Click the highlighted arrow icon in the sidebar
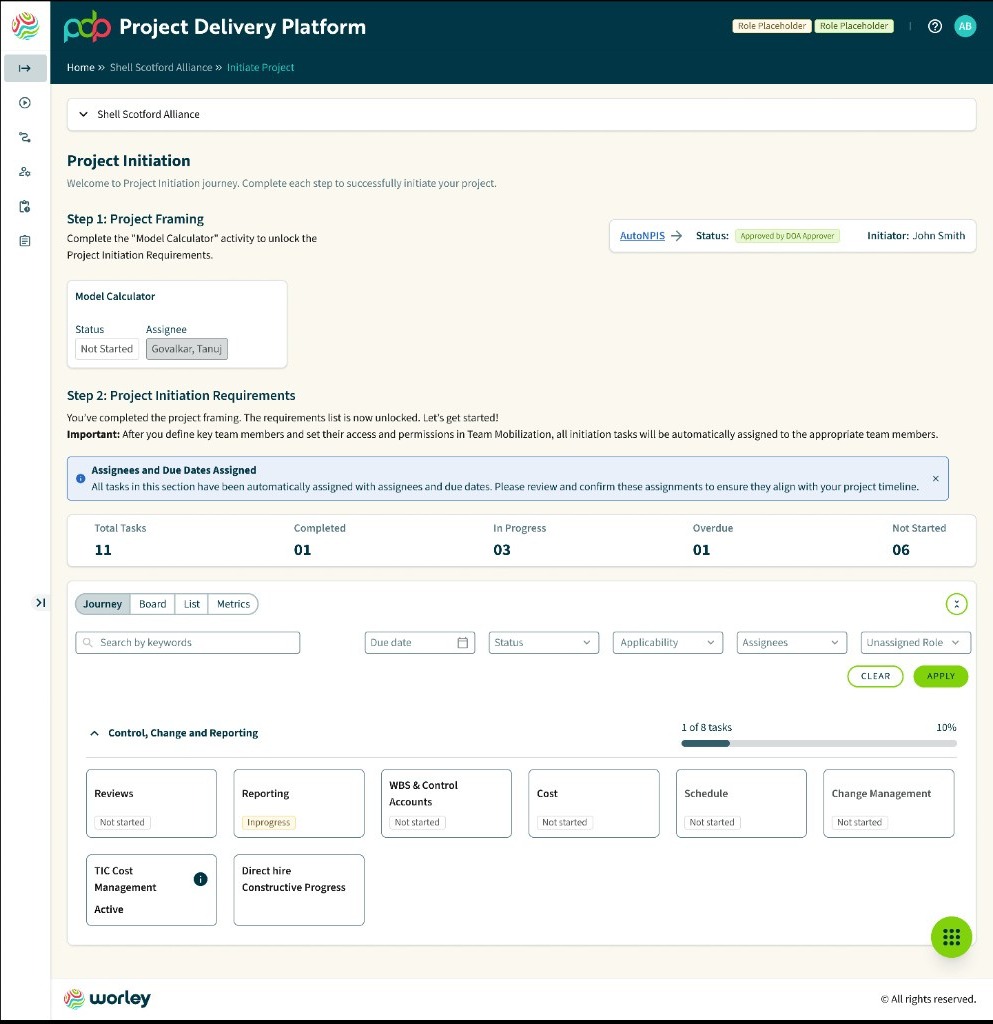The height and width of the screenshot is (1024, 993). tap(25, 68)
